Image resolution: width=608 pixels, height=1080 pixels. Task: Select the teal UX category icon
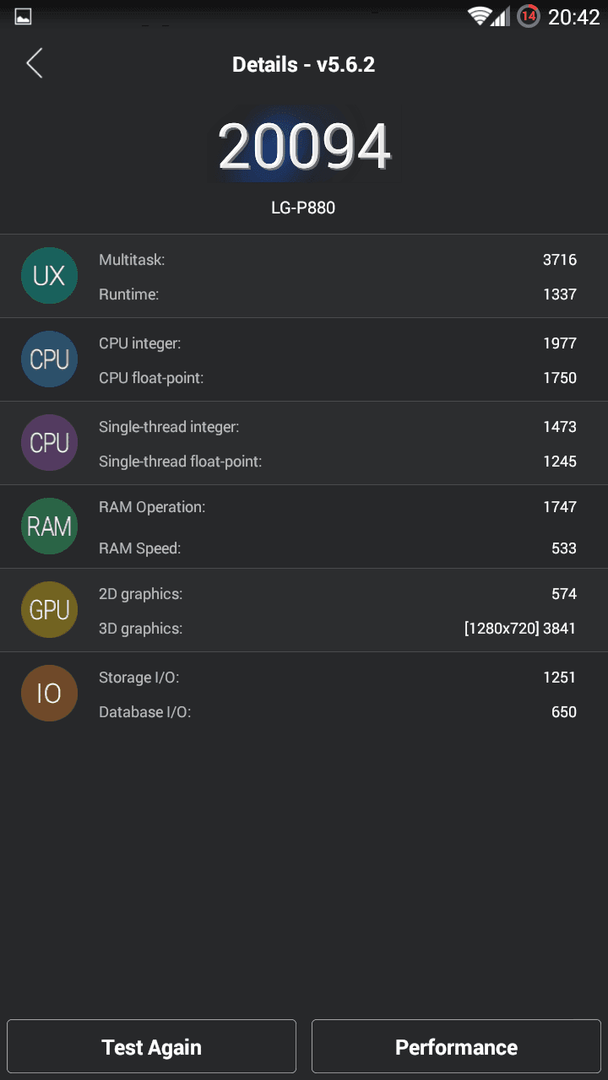tap(49, 276)
